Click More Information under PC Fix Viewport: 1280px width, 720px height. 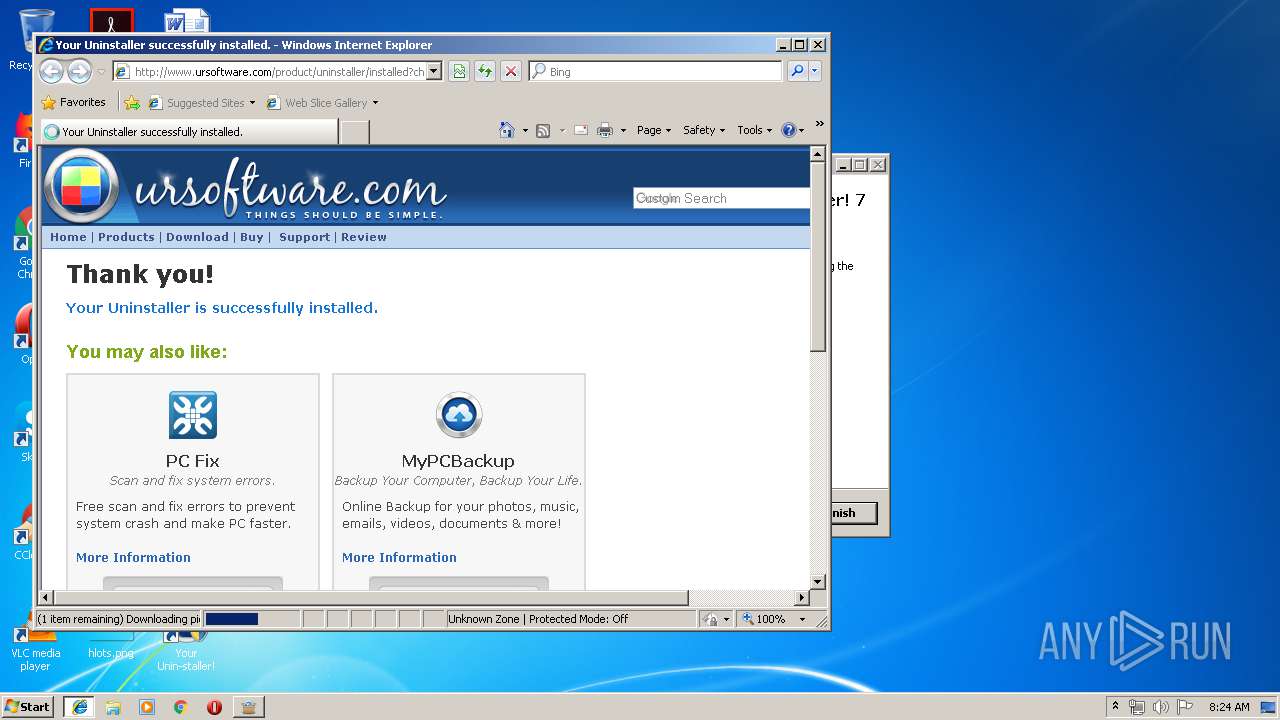(x=133, y=558)
